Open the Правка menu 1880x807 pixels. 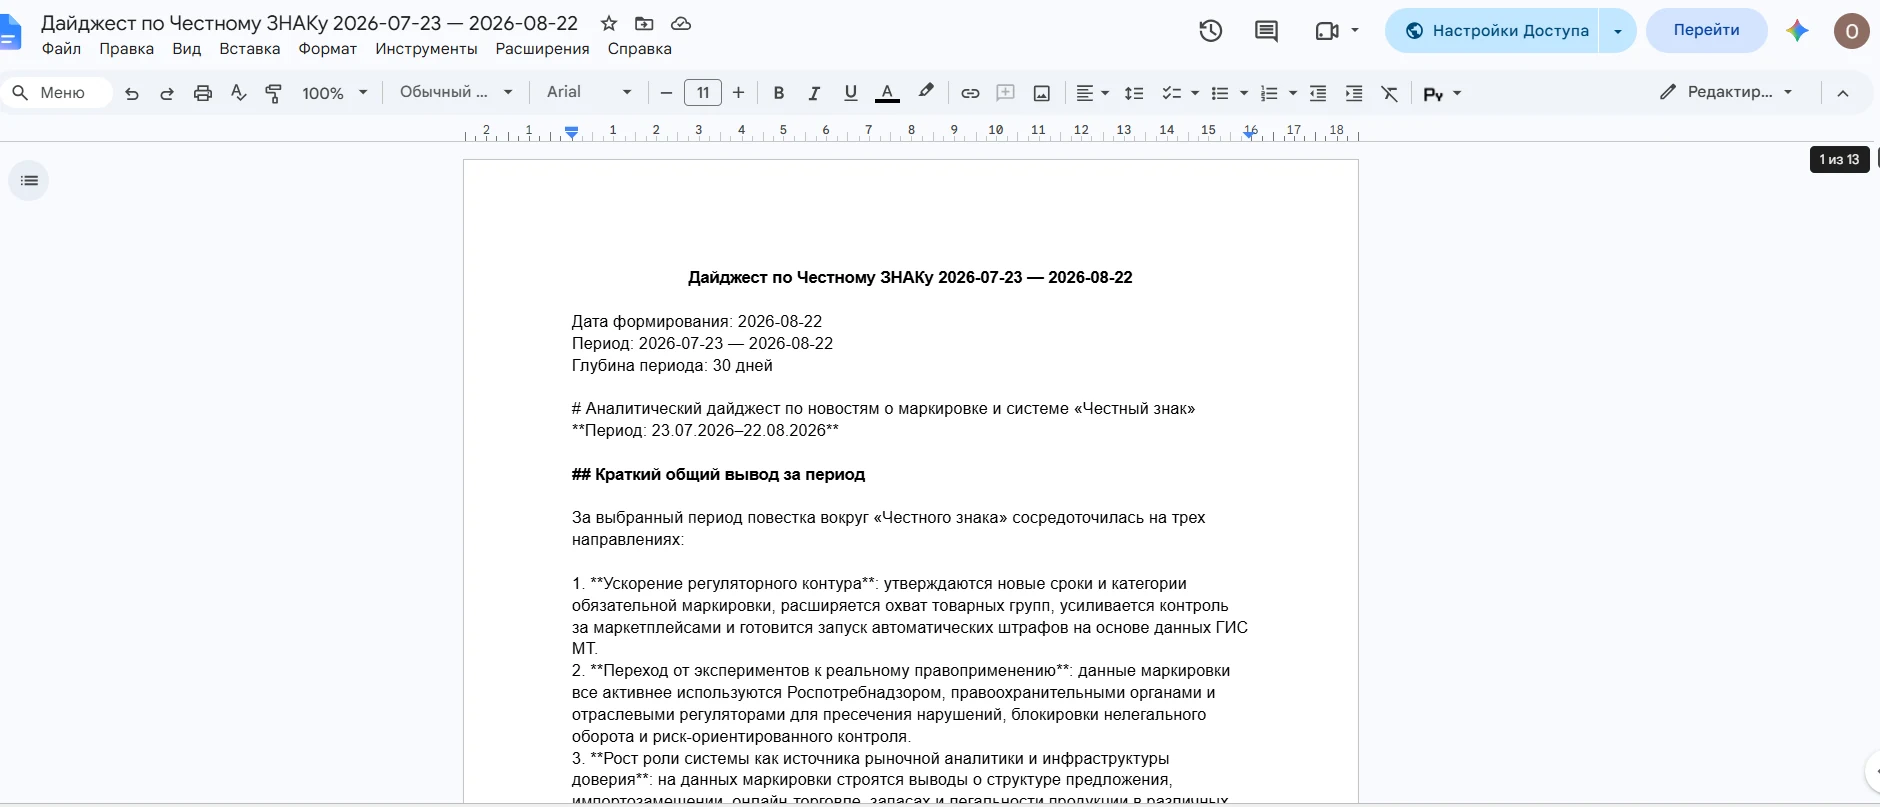click(127, 49)
